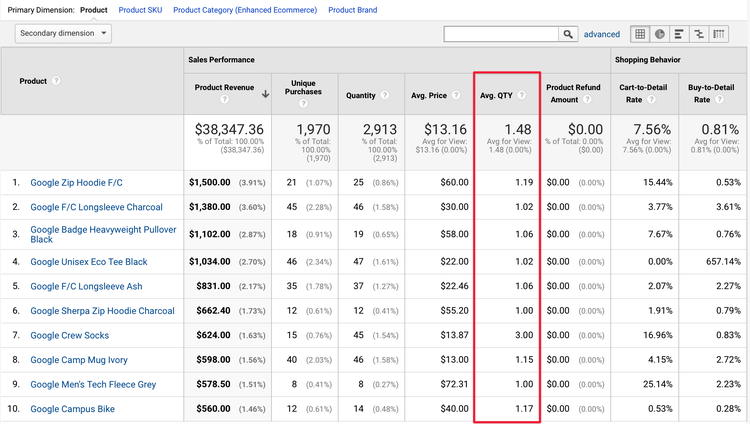Select Product Brand primary dimension

(x=353, y=10)
